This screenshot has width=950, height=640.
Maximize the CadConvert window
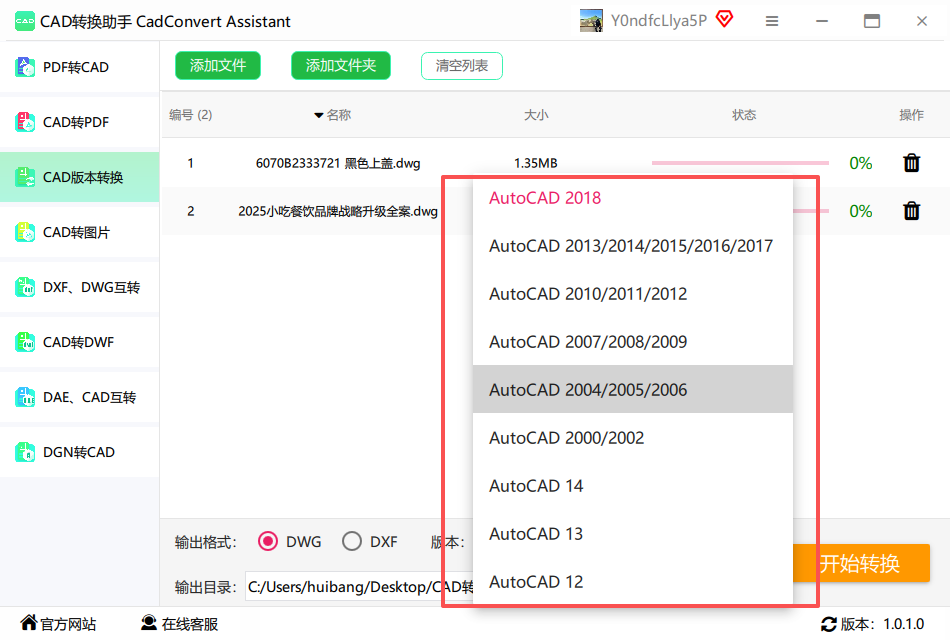pyautogui.click(x=871, y=21)
